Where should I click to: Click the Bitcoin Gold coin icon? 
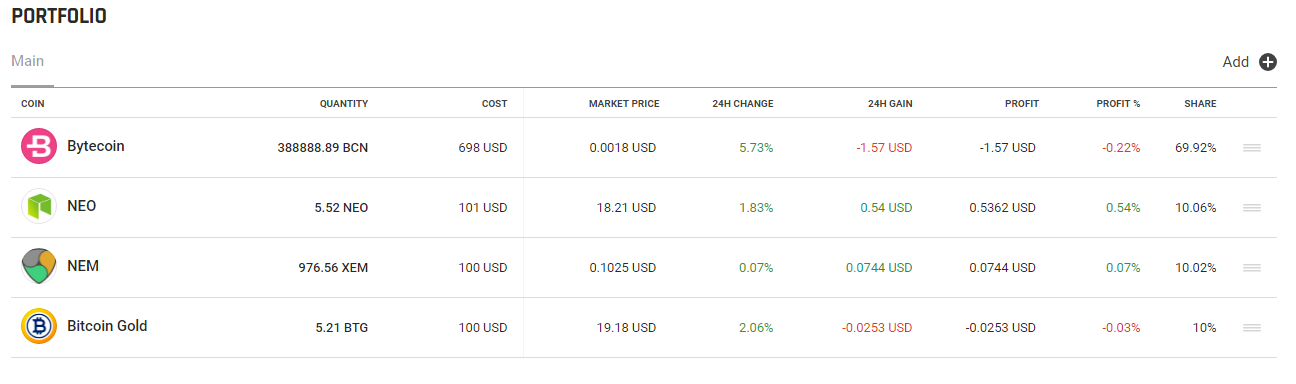(38, 327)
